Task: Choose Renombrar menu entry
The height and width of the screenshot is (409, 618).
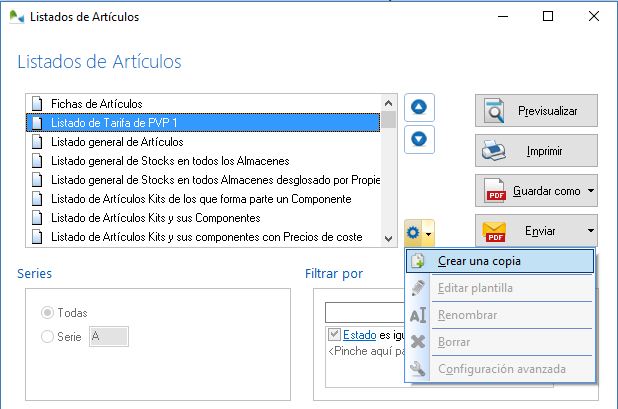Action: [x=500, y=315]
